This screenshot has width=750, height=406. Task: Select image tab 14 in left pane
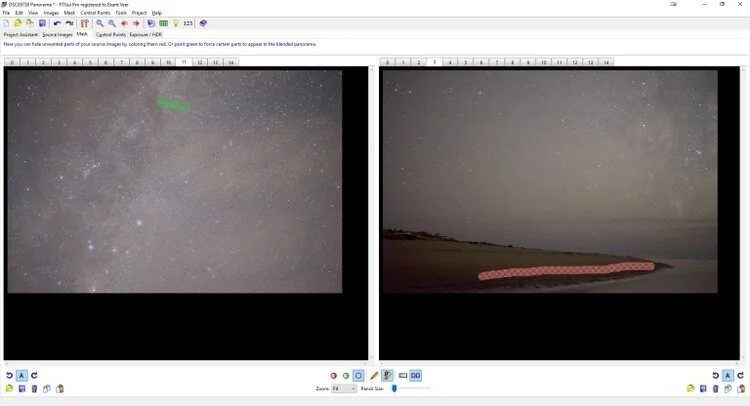[231, 62]
